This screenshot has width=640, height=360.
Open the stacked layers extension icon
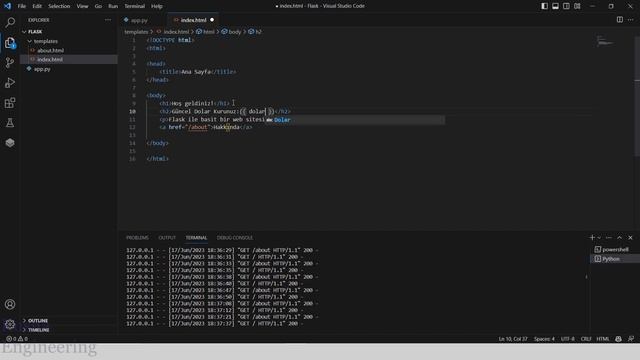coord(10,142)
